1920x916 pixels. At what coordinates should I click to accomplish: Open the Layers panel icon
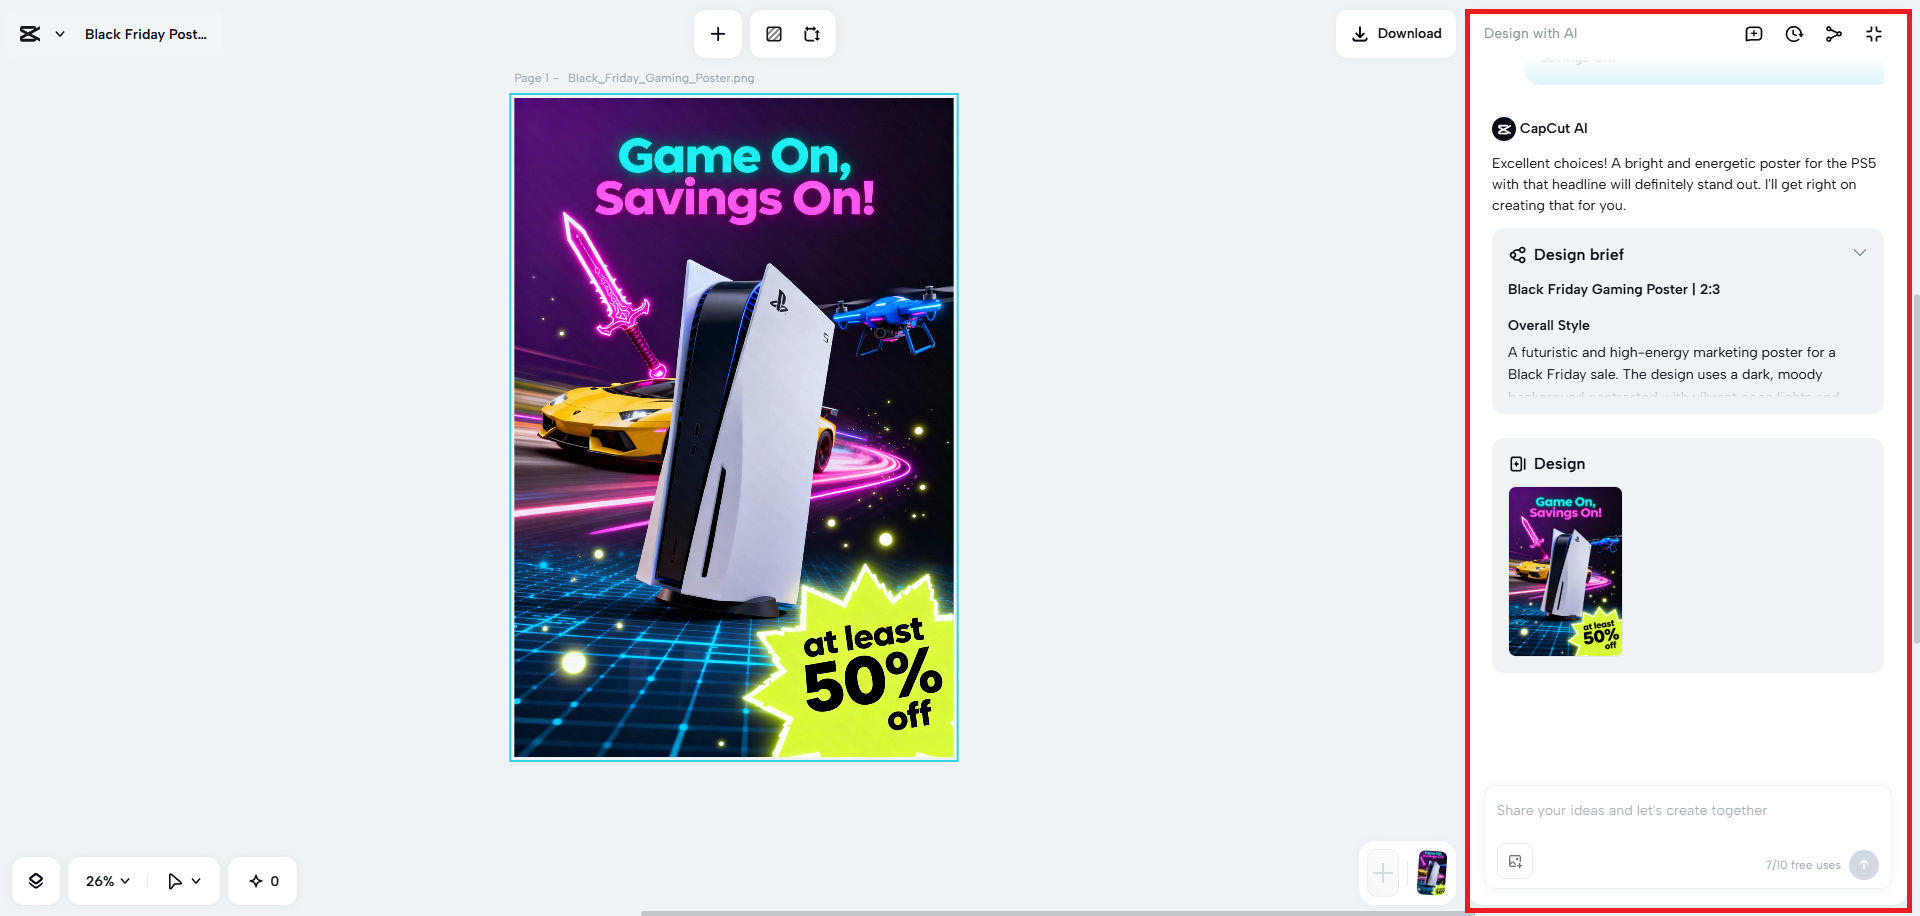pyautogui.click(x=36, y=881)
